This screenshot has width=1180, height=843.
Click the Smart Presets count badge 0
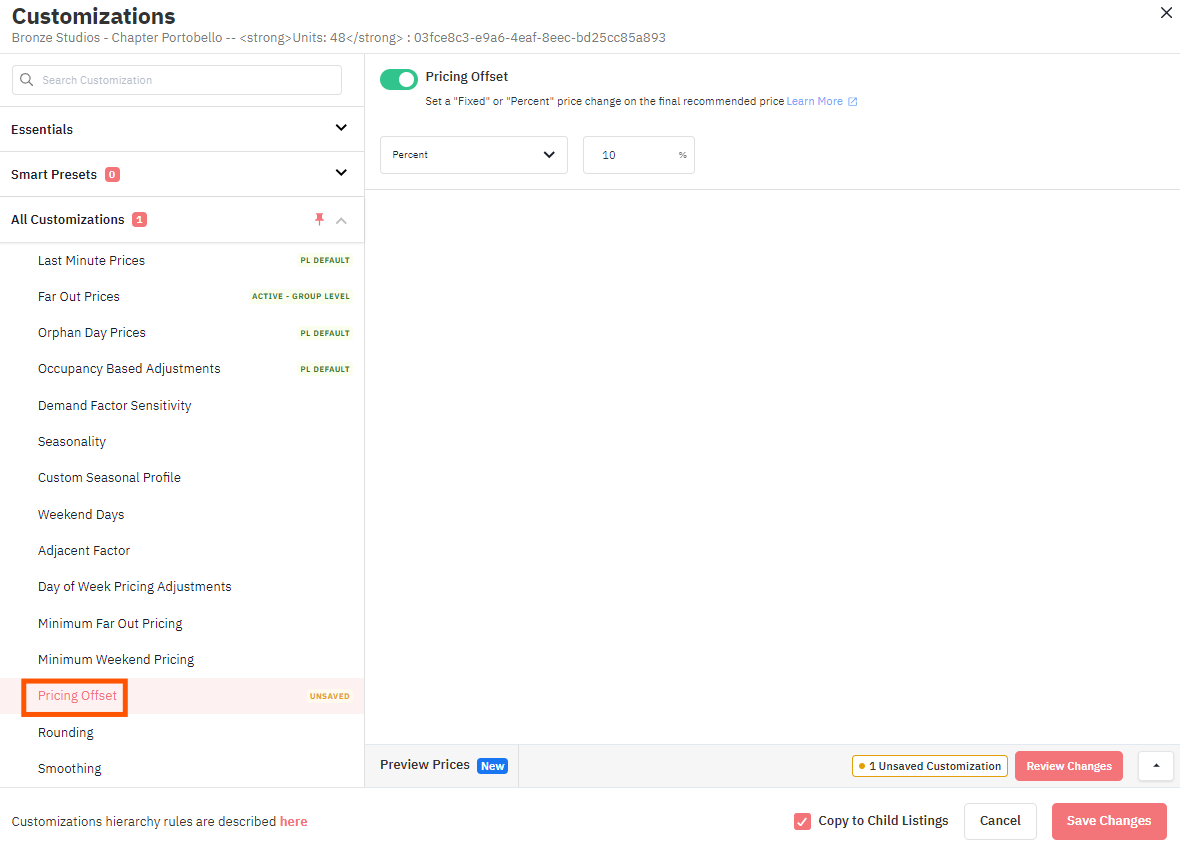point(112,175)
